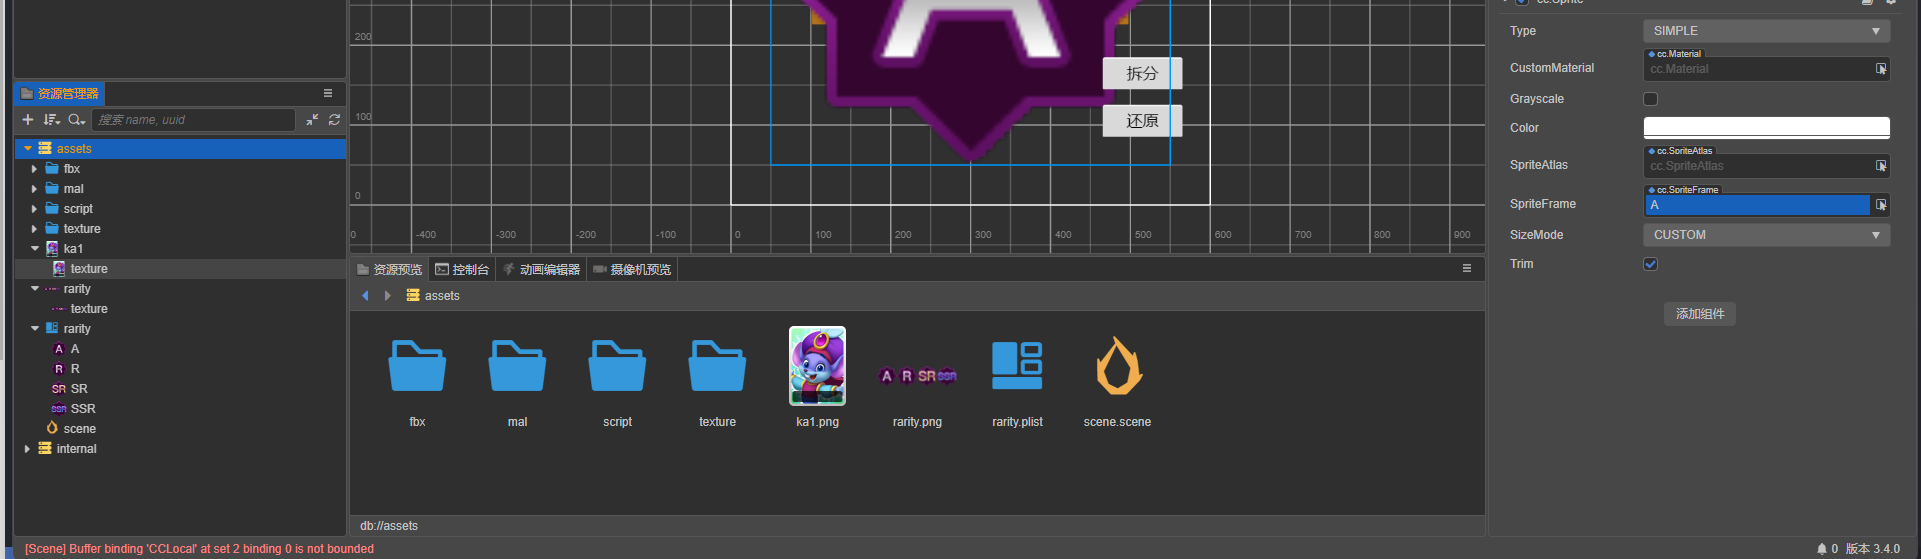Expand the script folder in tree
The image size is (1921, 559).
tap(34, 209)
